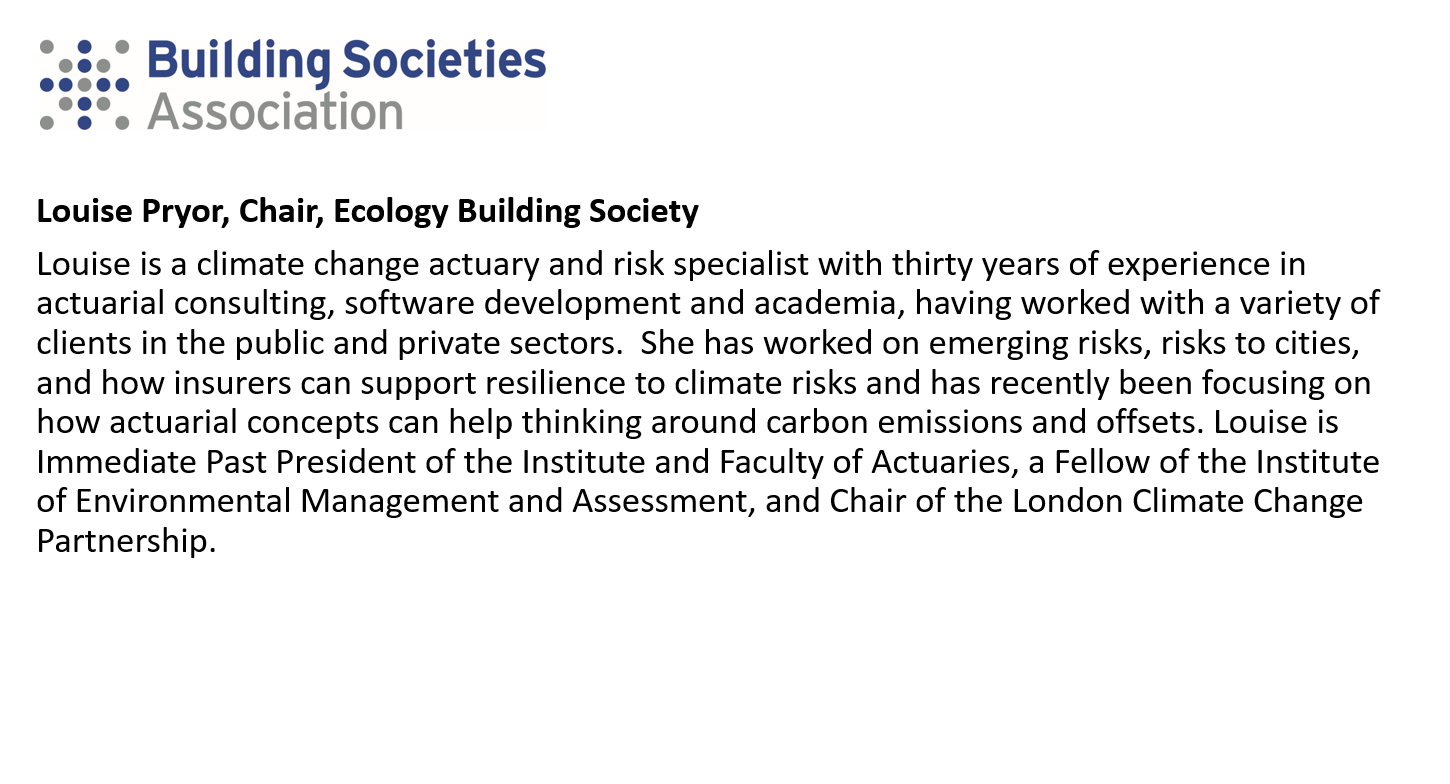Screen dimensions: 1450x784
Task: Click the dotted Building Societies Association logo icon
Action: click(85, 85)
